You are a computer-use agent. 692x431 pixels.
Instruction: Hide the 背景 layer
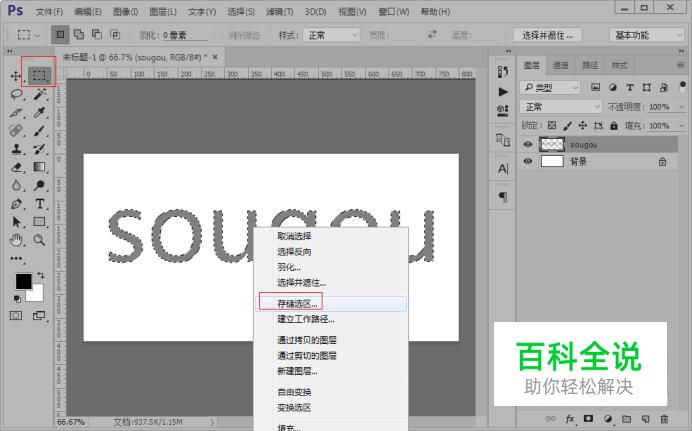coord(528,161)
